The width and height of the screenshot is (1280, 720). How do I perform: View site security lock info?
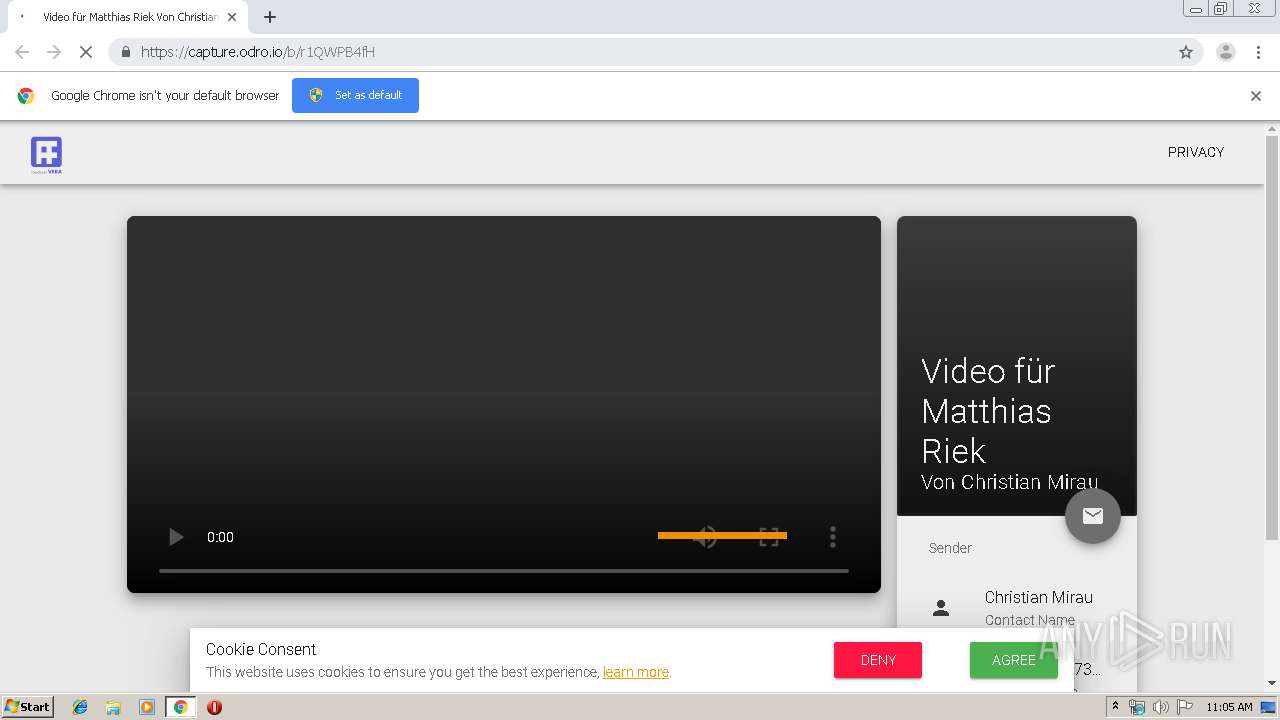126,52
